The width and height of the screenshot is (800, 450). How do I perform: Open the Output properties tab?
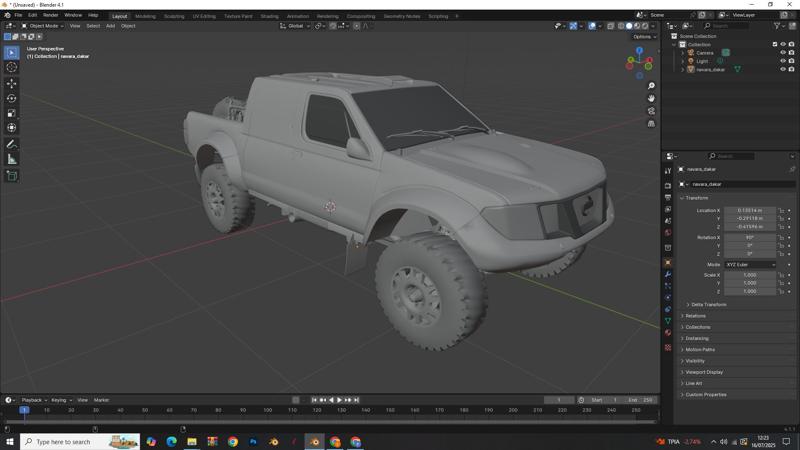(x=668, y=197)
